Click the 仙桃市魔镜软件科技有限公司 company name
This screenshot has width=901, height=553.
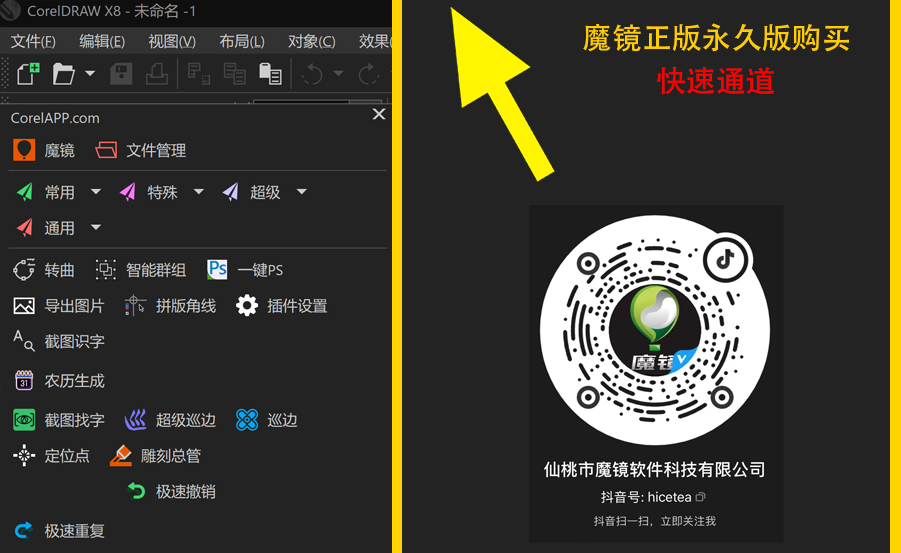click(654, 470)
